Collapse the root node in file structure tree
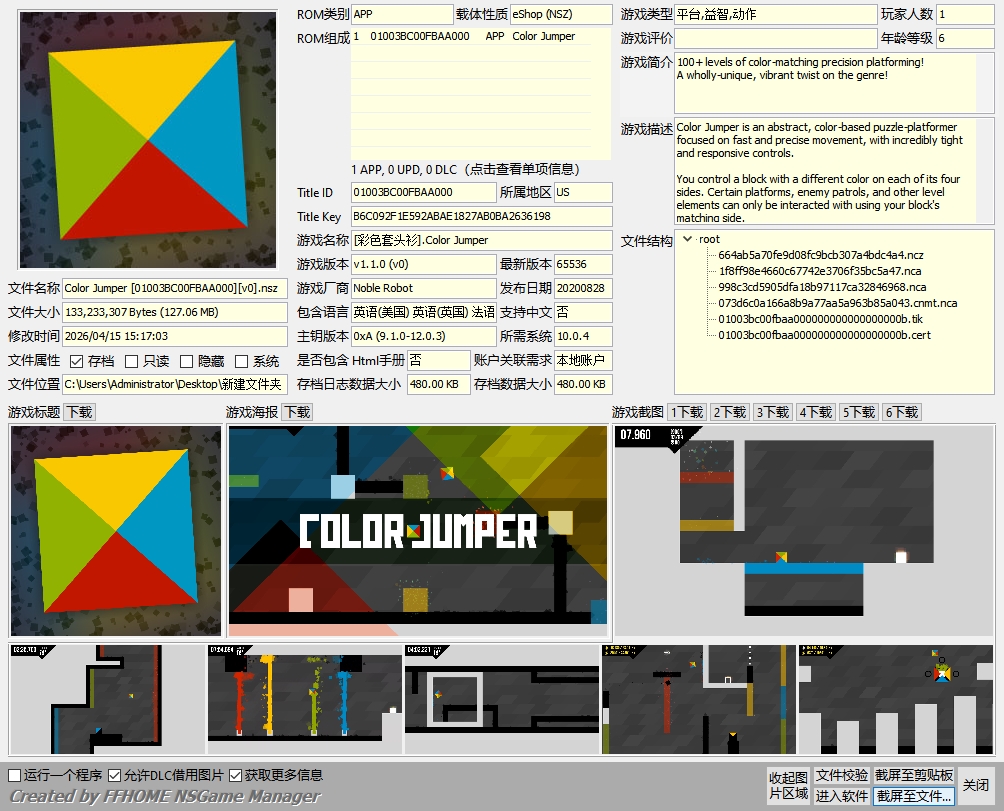1004x811 pixels. click(687, 239)
